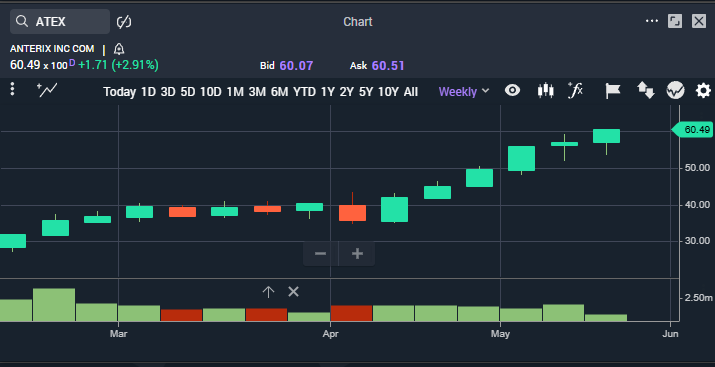Click the flag events icon
Screen dimensions: 715x367
(612, 90)
